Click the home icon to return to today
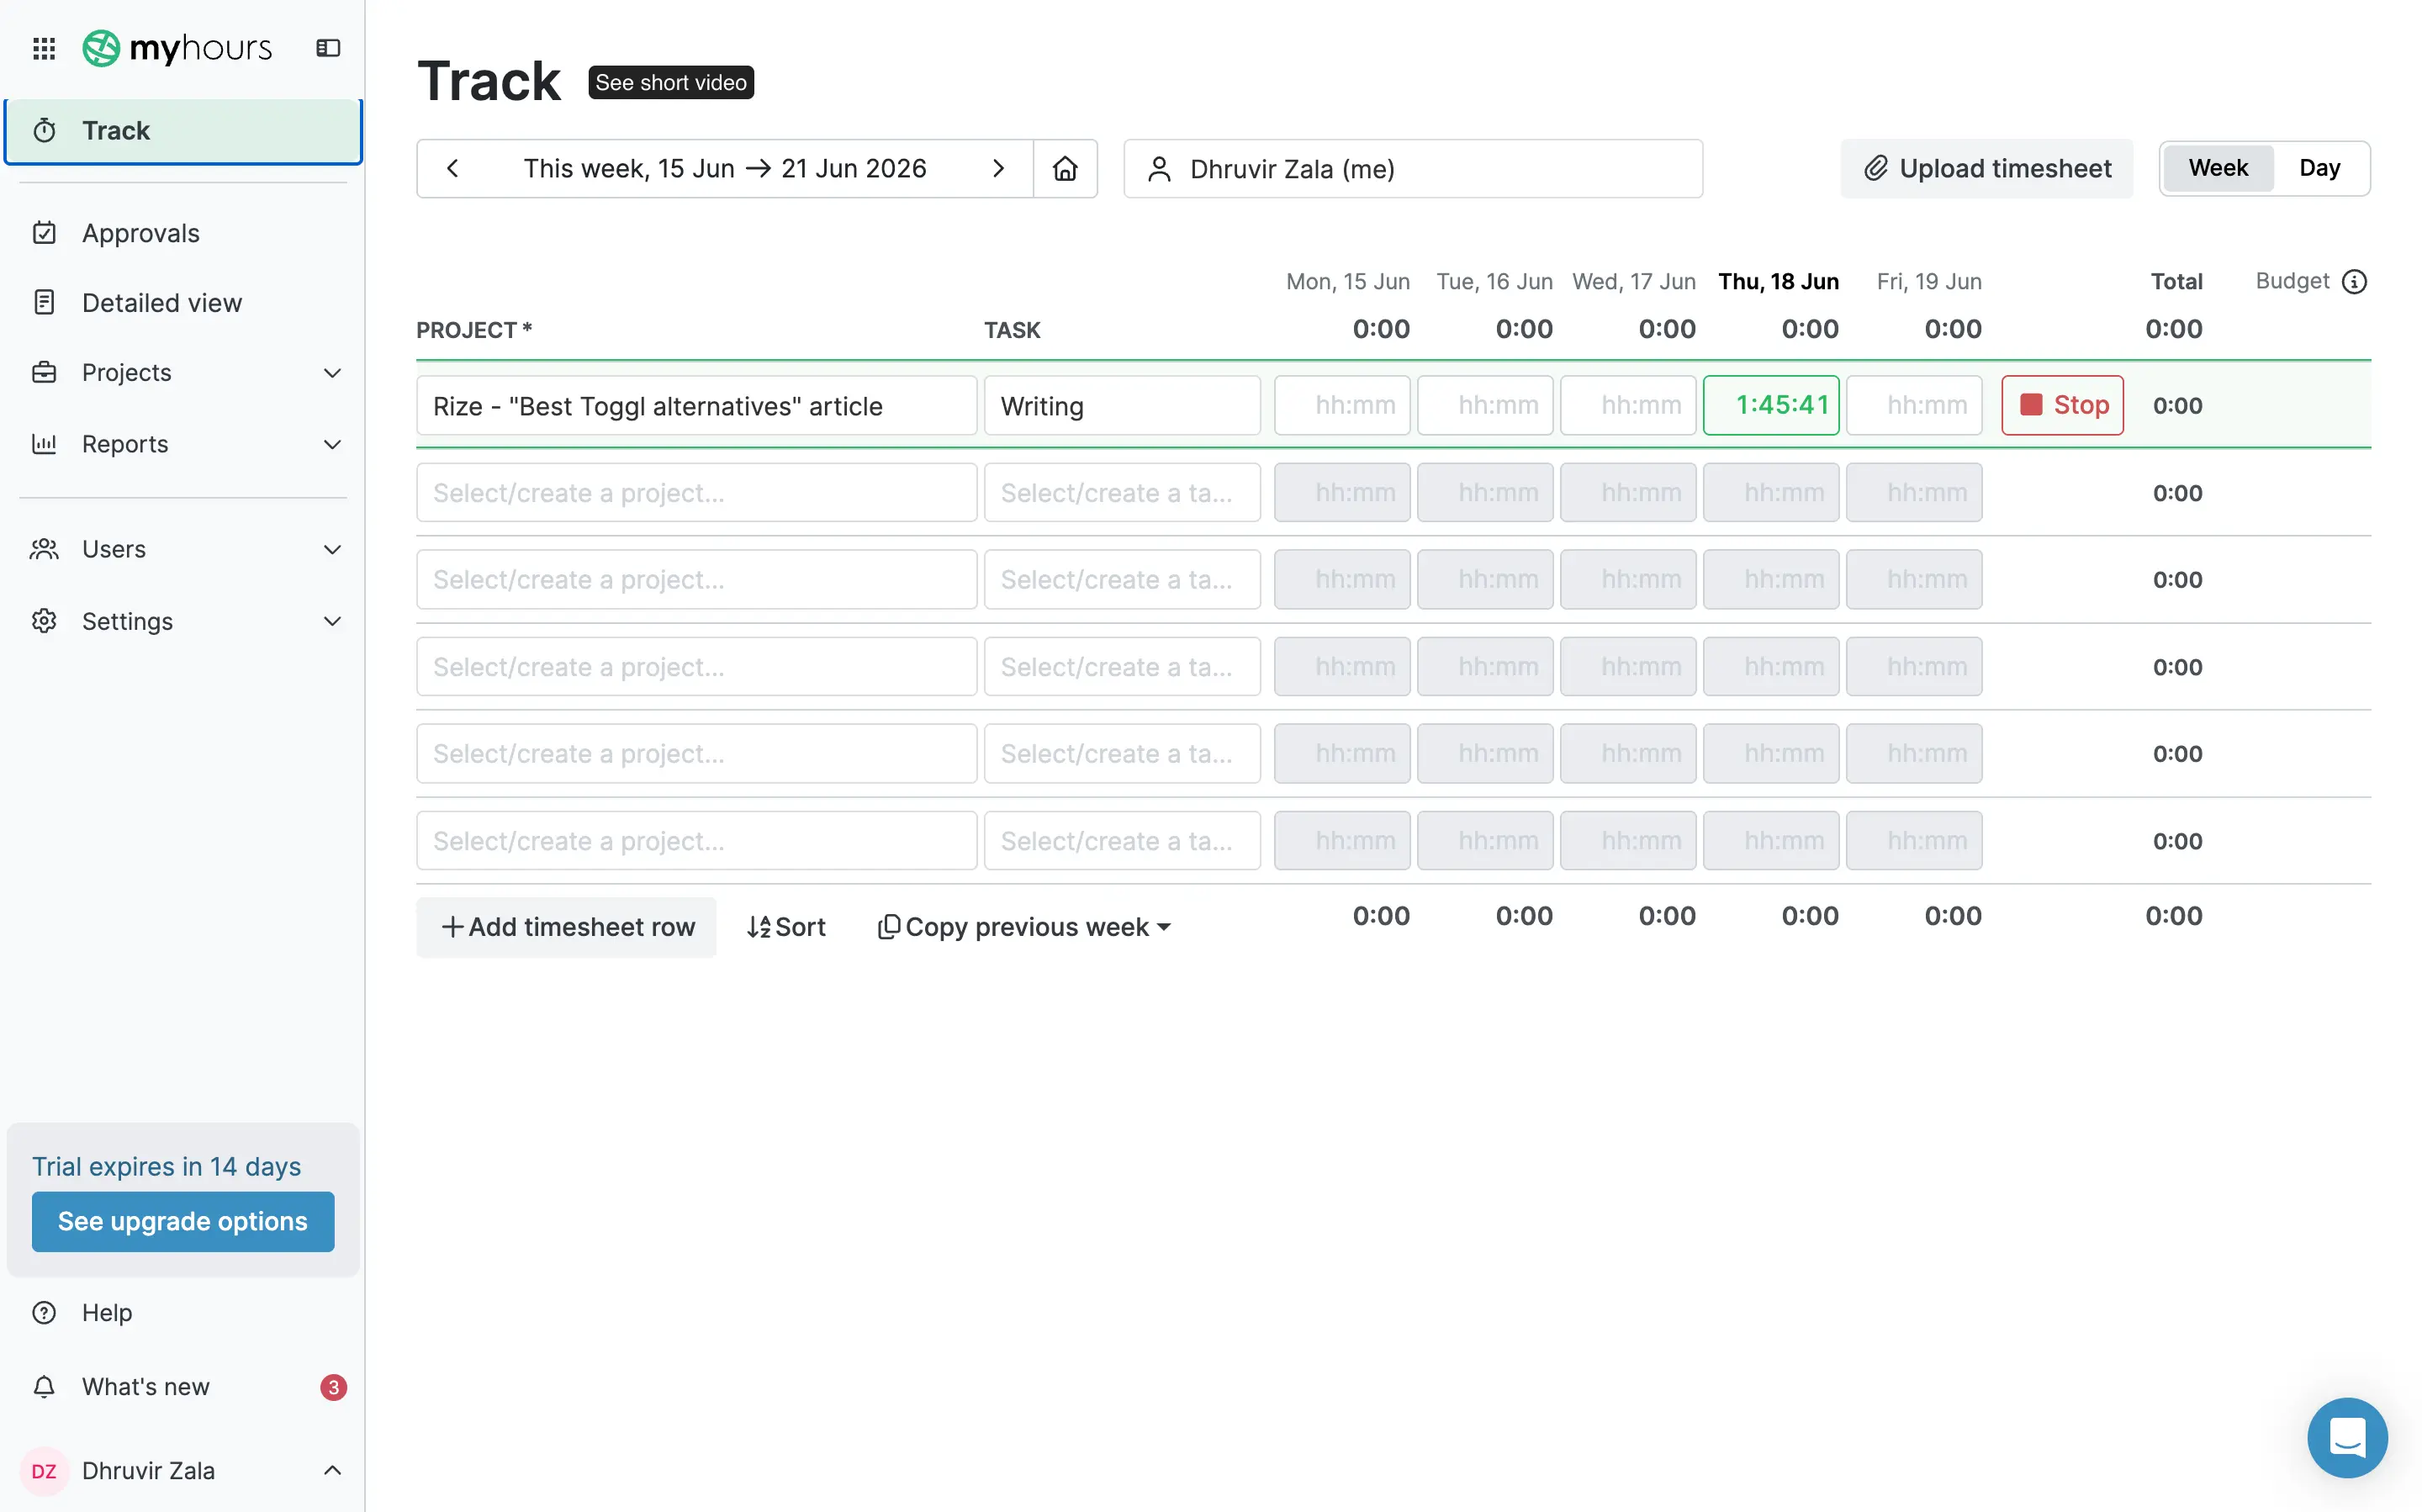The height and width of the screenshot is (1512, 2422). [1065, 168]
